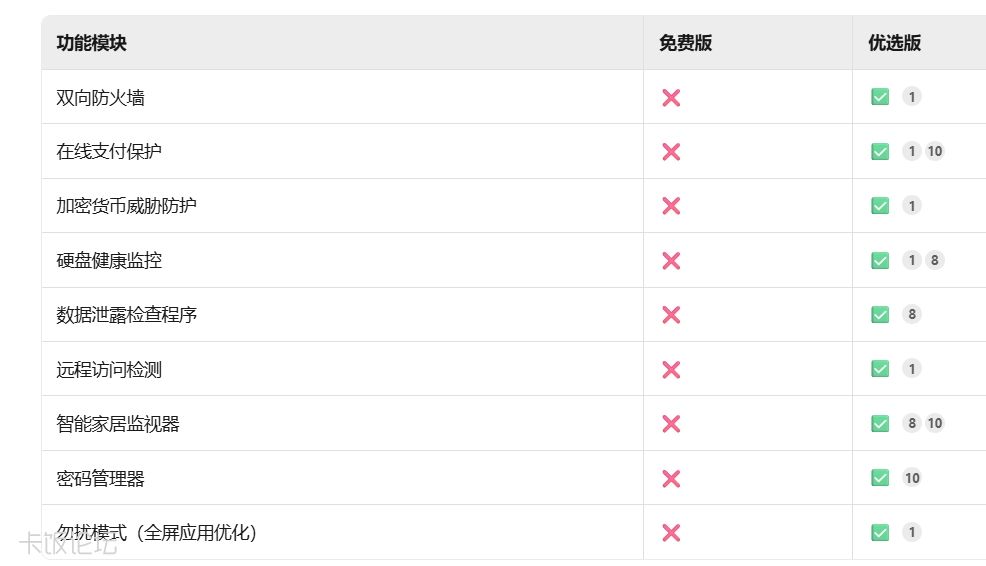Click green checkmark in 双向防火墙 row

(x=880, y=97)
